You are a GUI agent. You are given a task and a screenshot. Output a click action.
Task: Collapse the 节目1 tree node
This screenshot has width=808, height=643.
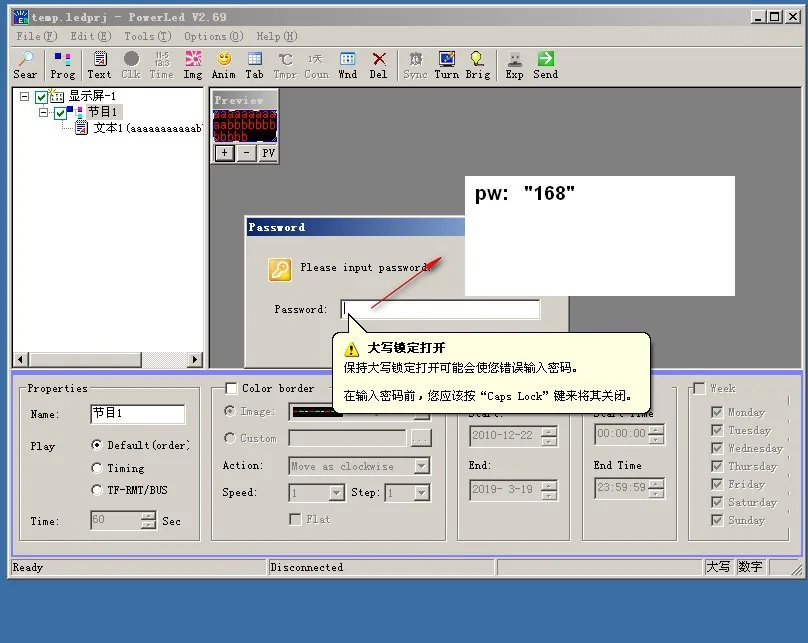[x=44, y=112]
